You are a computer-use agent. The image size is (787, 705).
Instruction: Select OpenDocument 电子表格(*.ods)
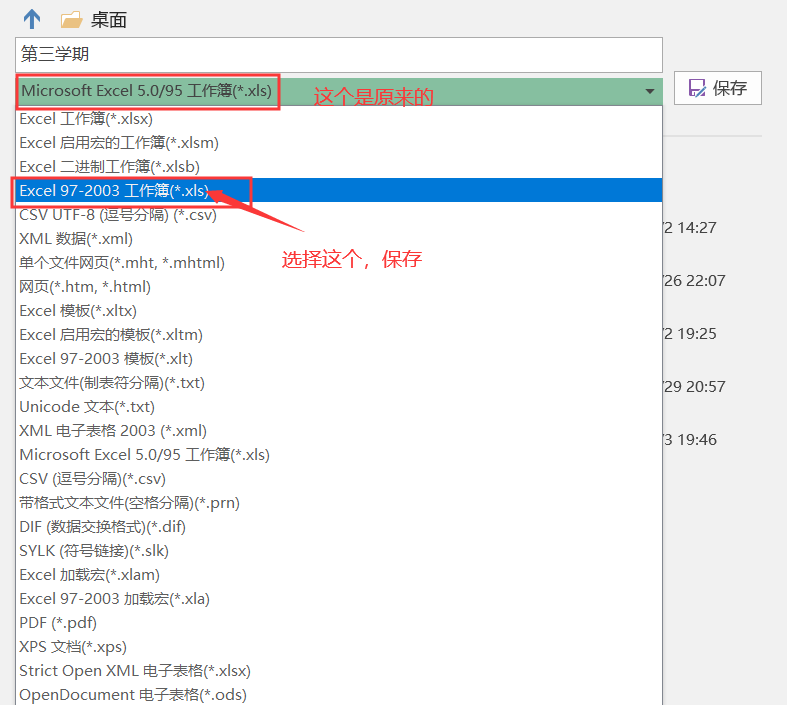339,695
